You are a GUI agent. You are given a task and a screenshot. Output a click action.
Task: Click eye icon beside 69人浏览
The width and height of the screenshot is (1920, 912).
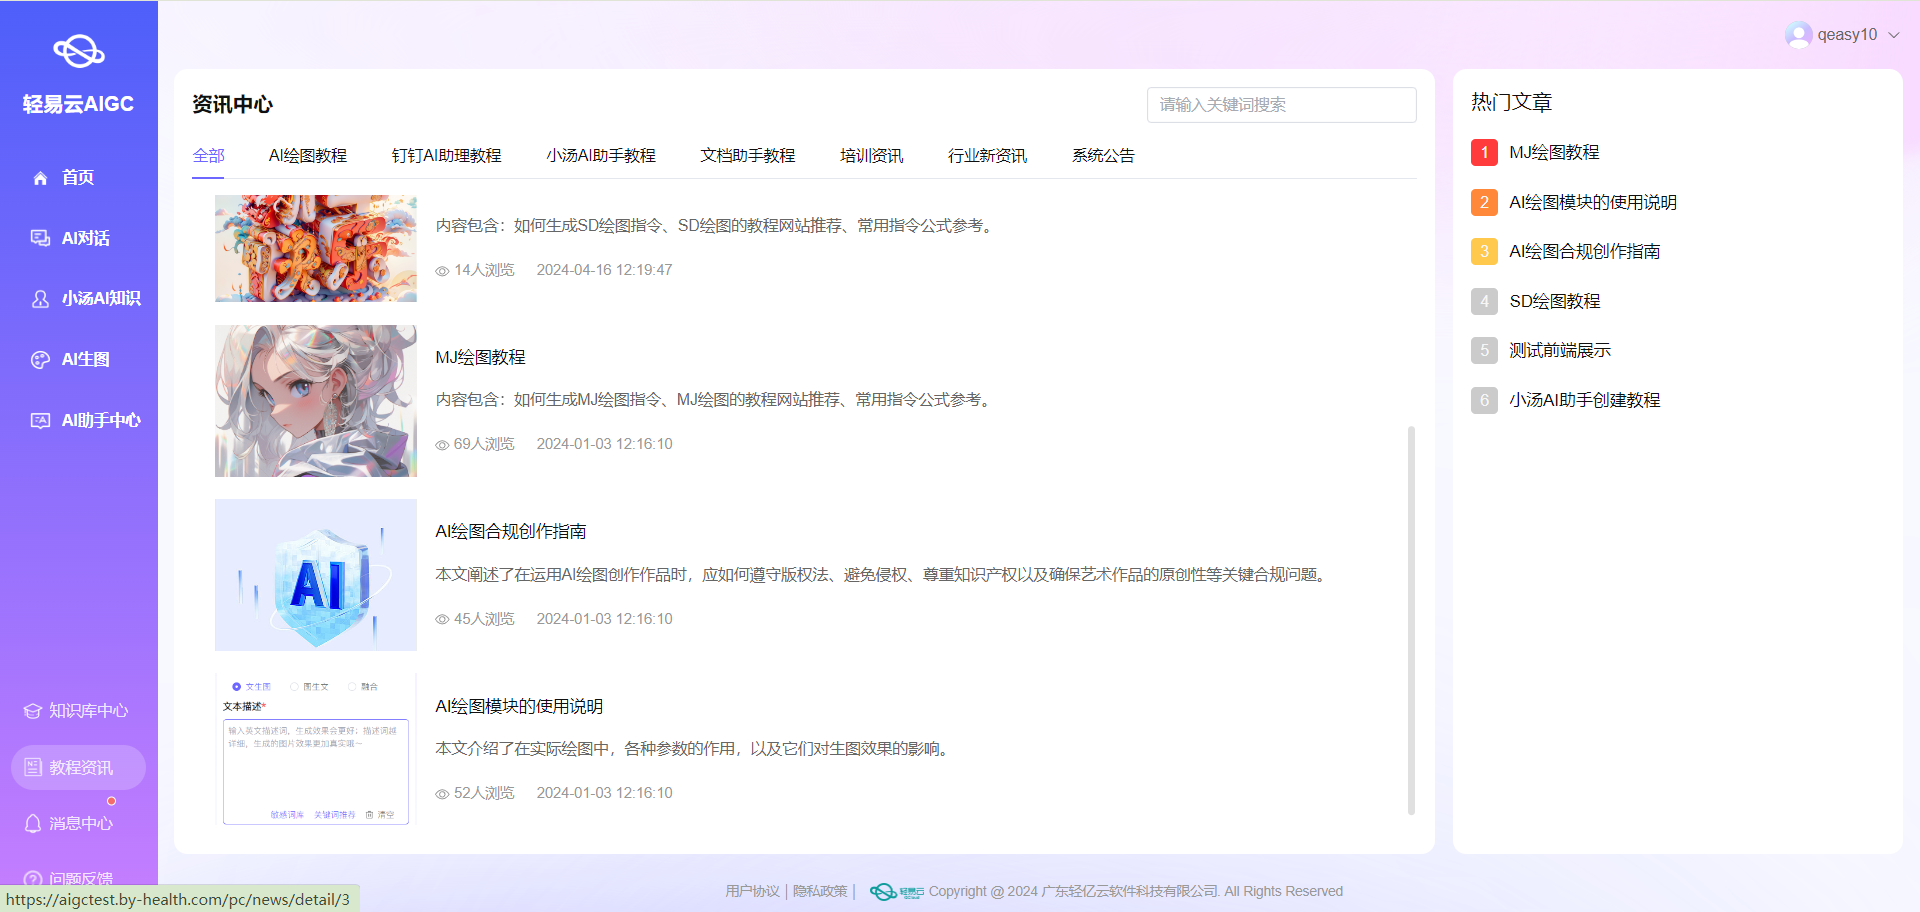(x=442, y=445)
